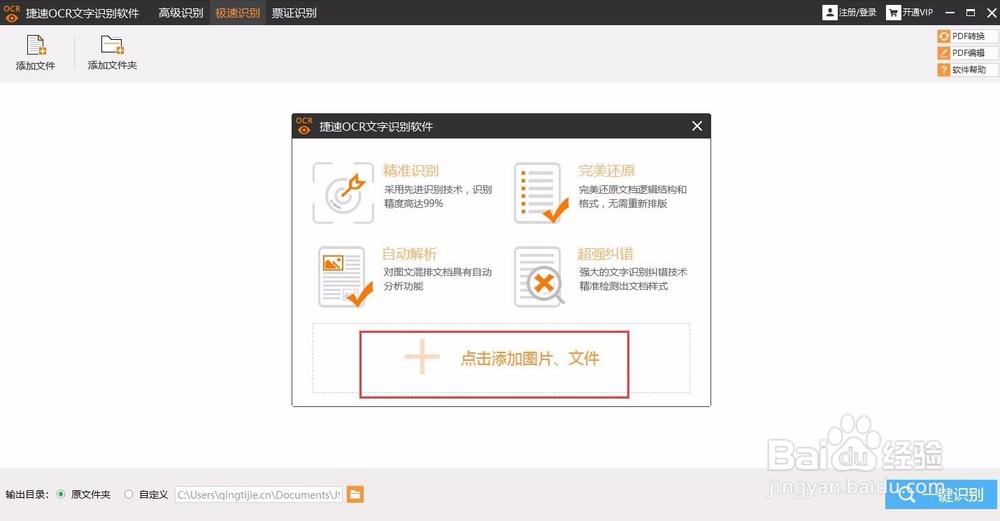Image resolution: width=1000 pixels, height=521 pixels.
Task: Select the 自定义 output radio button
Action: (x=129, y=494)
